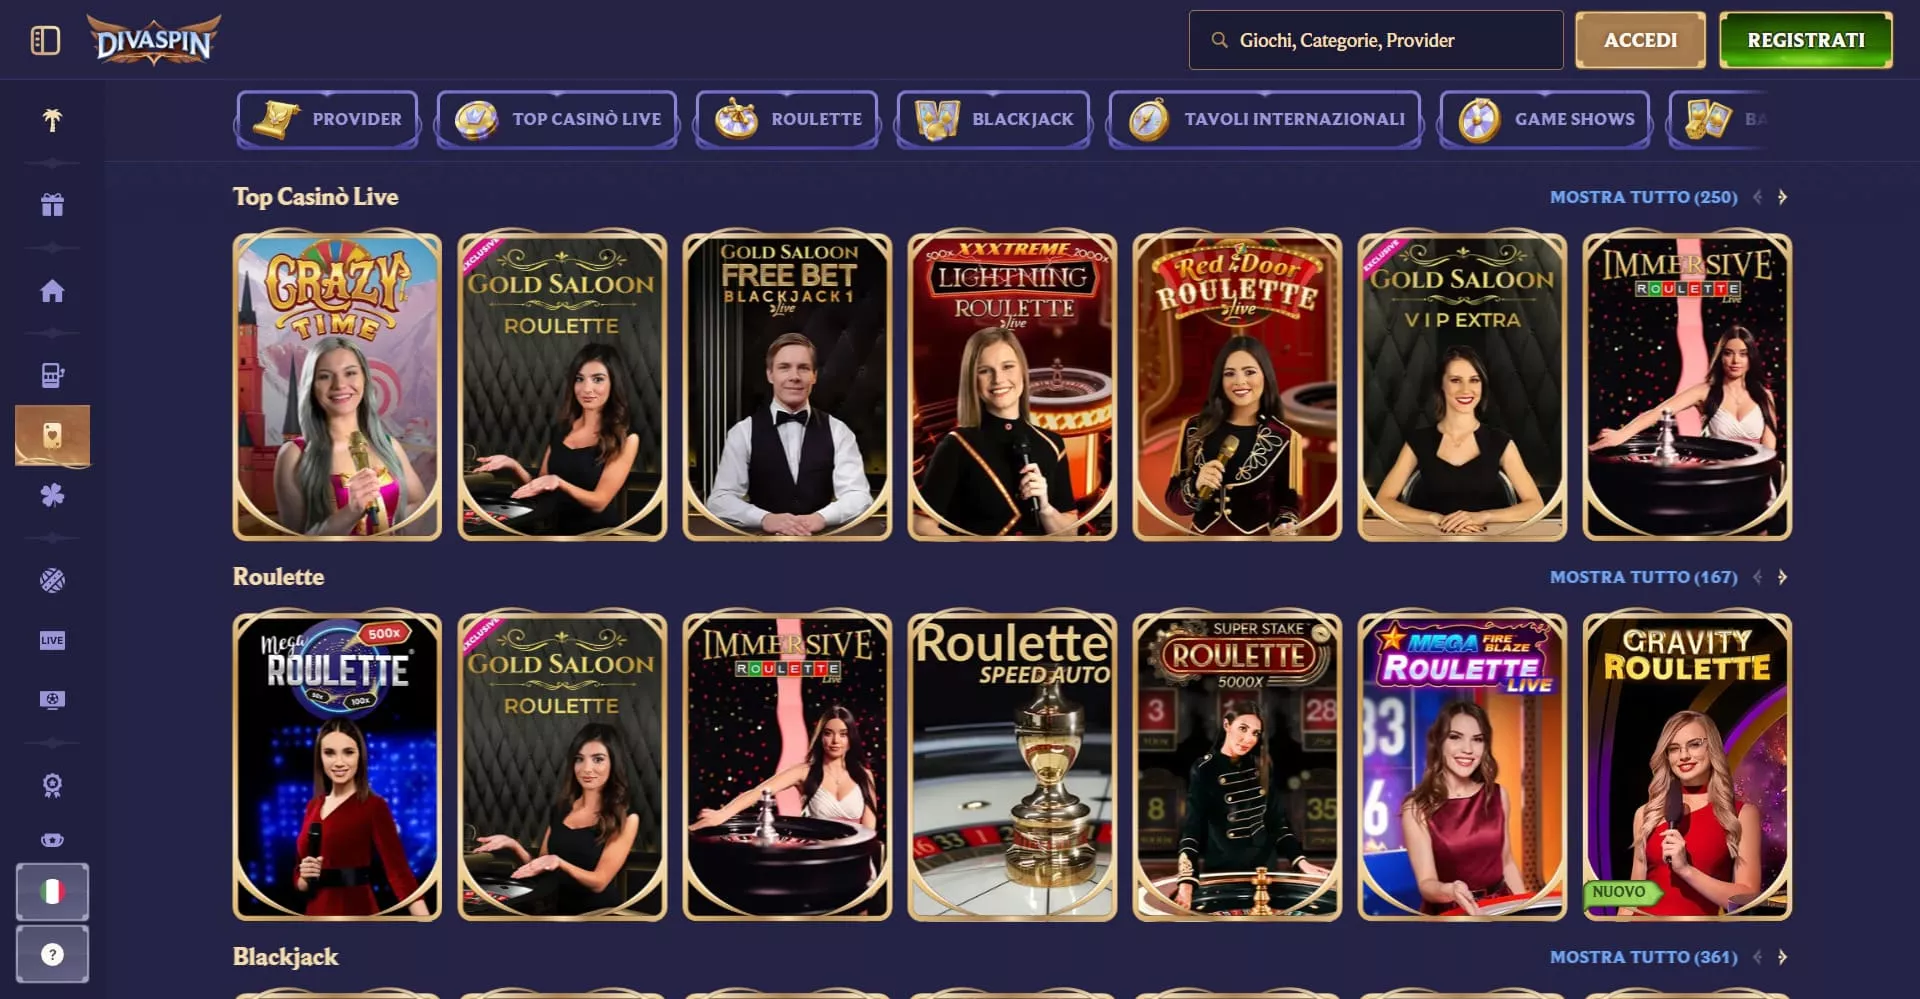Focus the Giochi, Categorie, Provider search field
The height and width of the screenshot is (999, 1920).
coord(1375,40)
